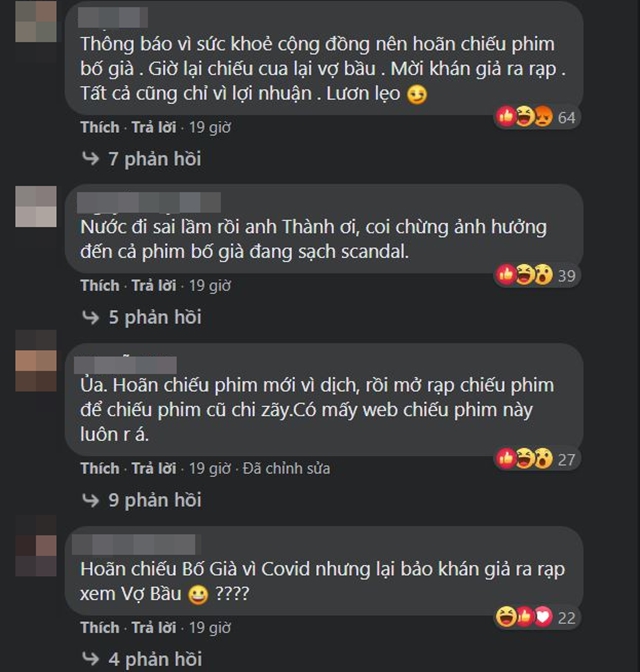Like the comment about Lươn lẹo with Thích
Image resolution: width=640 pixels, height=672 pixels.
100,127
